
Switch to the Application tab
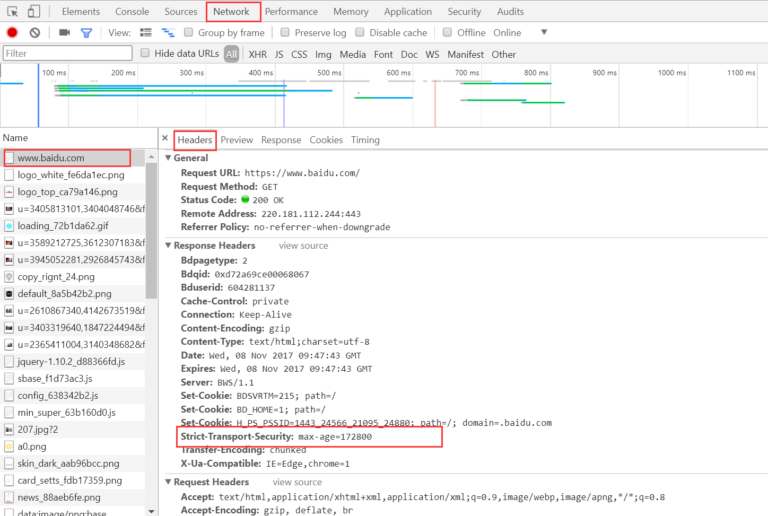coord(408,11)
